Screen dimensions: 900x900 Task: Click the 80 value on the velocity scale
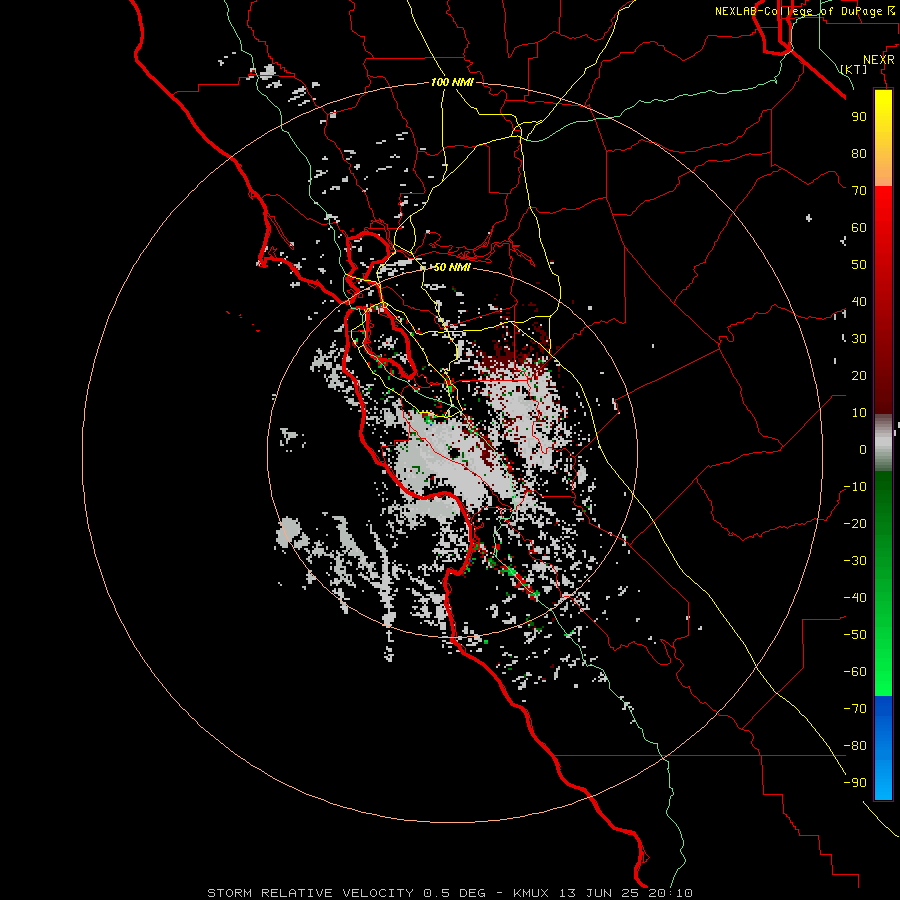point(859,154)
